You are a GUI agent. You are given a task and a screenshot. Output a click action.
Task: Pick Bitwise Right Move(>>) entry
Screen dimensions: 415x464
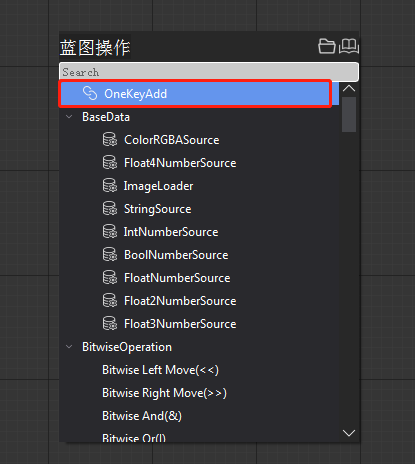coord(164,393)
